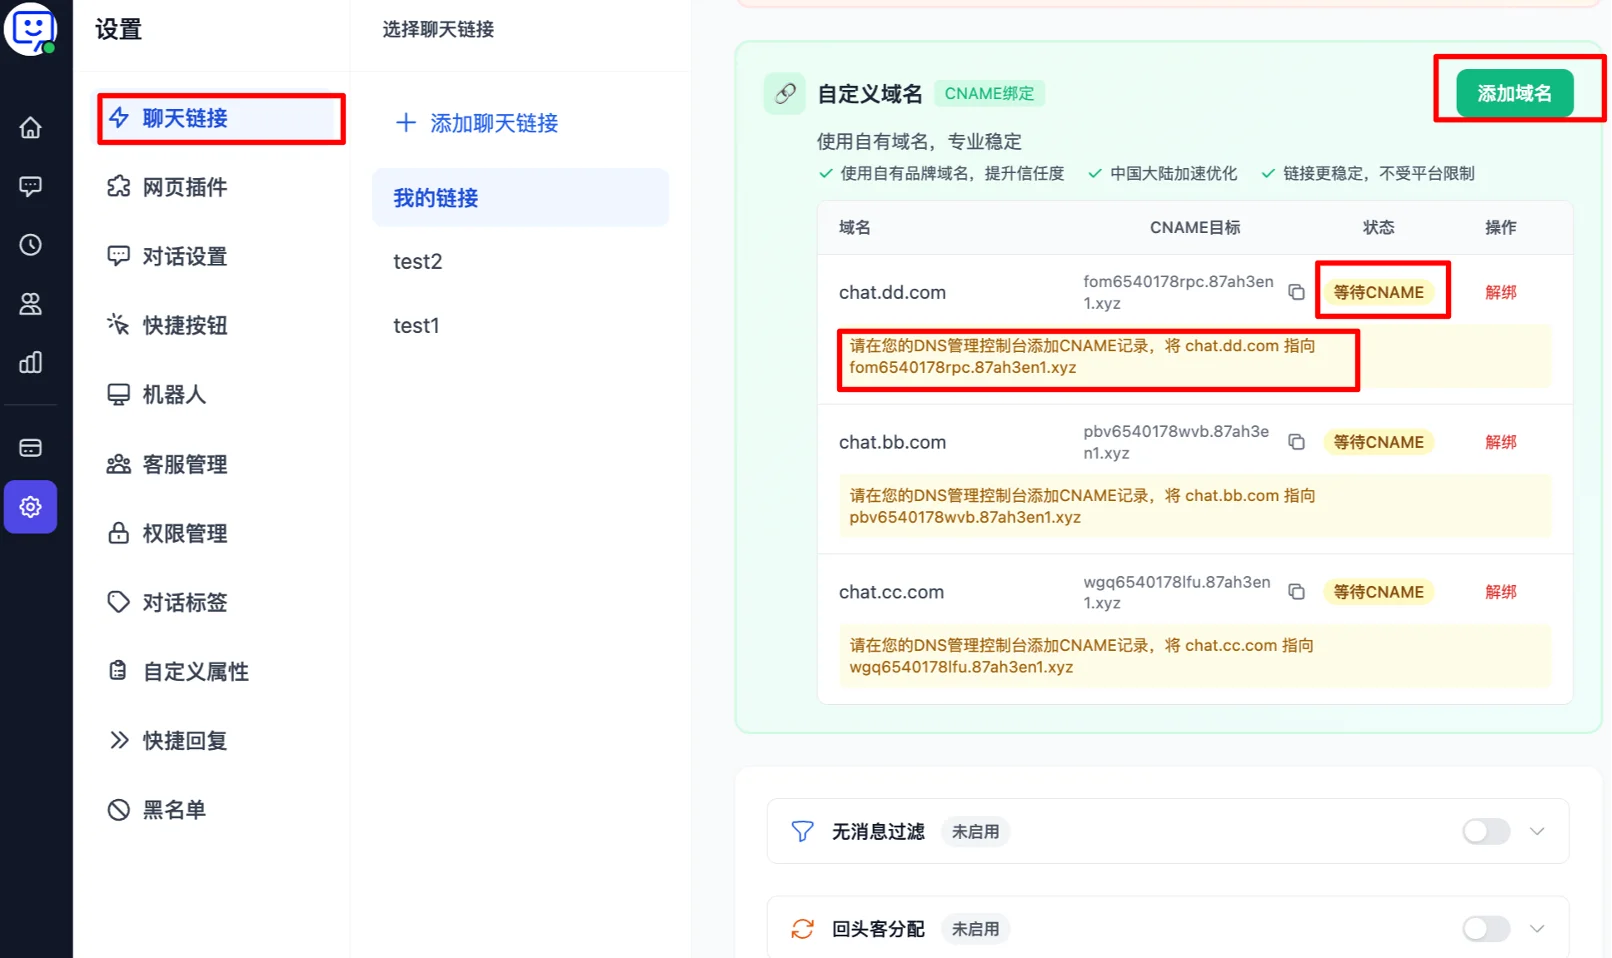This screenshot has height=958, width=1612.
Task: Click the contacts icon in the left sidebar
Action: (31, 304)
